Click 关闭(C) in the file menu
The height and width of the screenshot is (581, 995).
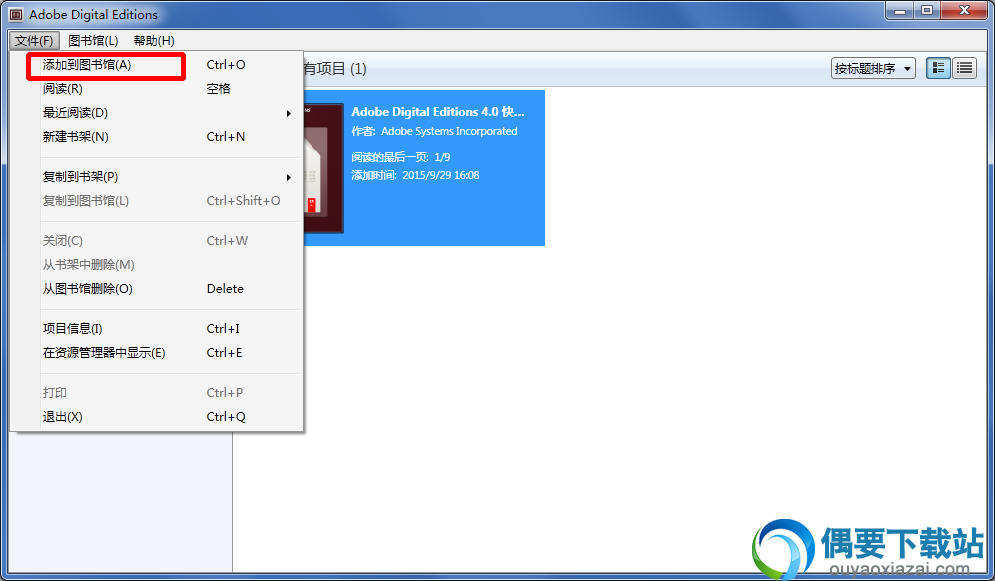(156, 241)
